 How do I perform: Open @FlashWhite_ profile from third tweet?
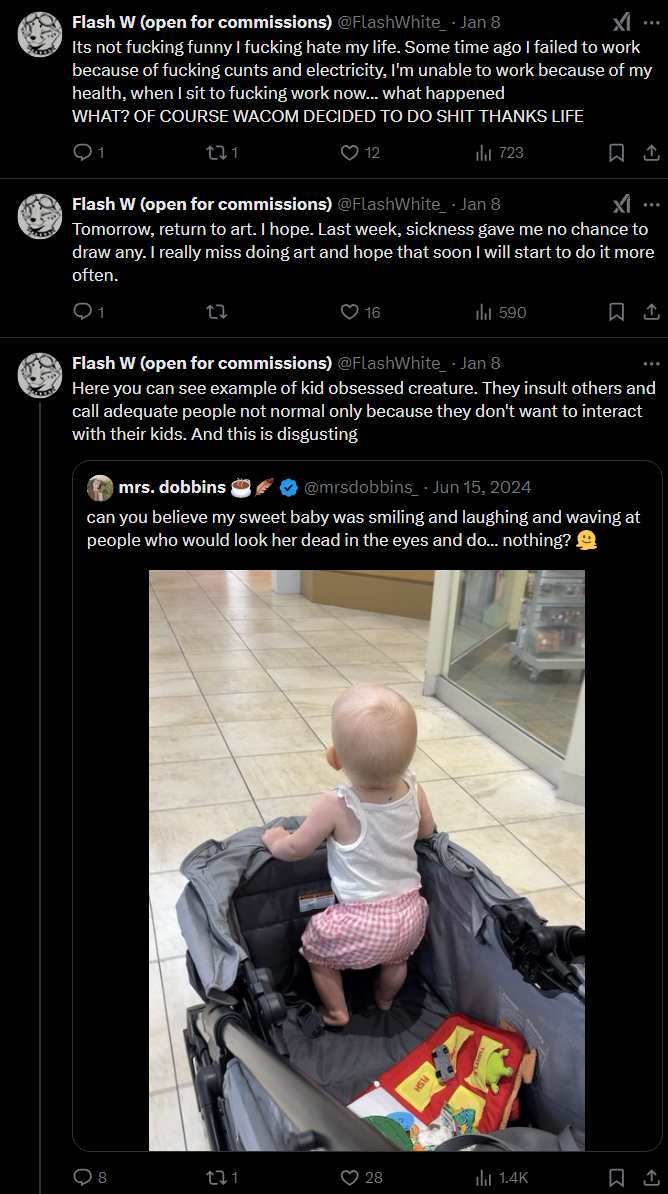pos(391,363)
